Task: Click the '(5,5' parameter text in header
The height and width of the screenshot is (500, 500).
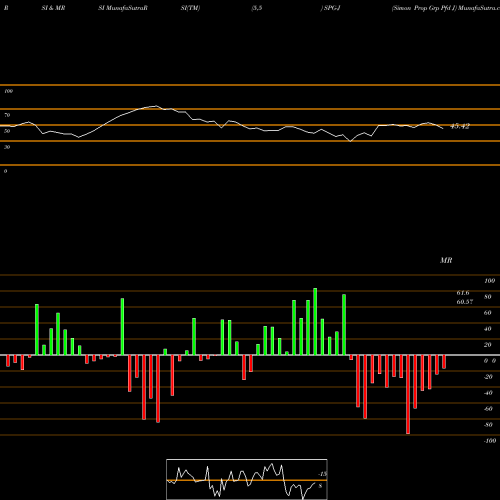Action: [257, 8]
